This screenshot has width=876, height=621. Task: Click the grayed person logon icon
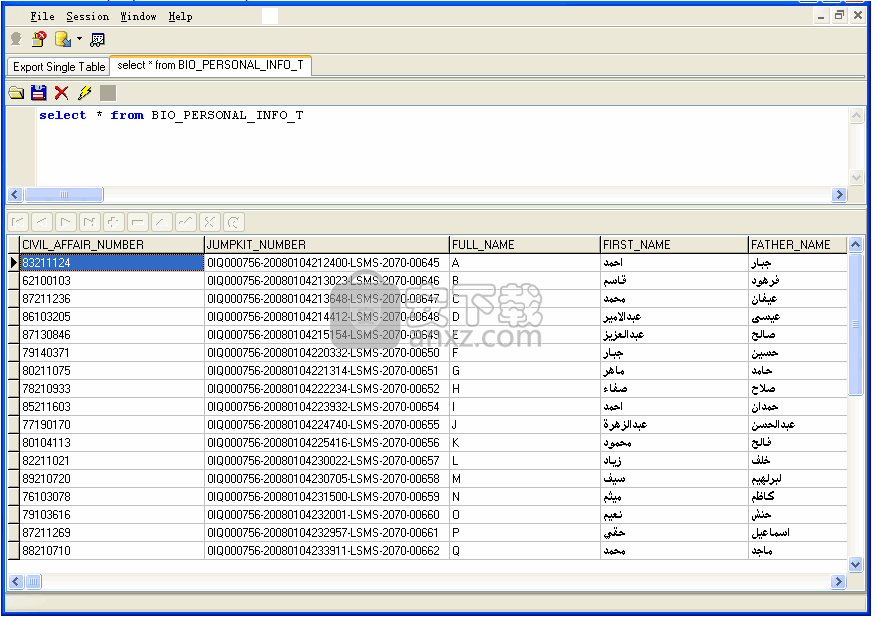[x=16, y=39]
